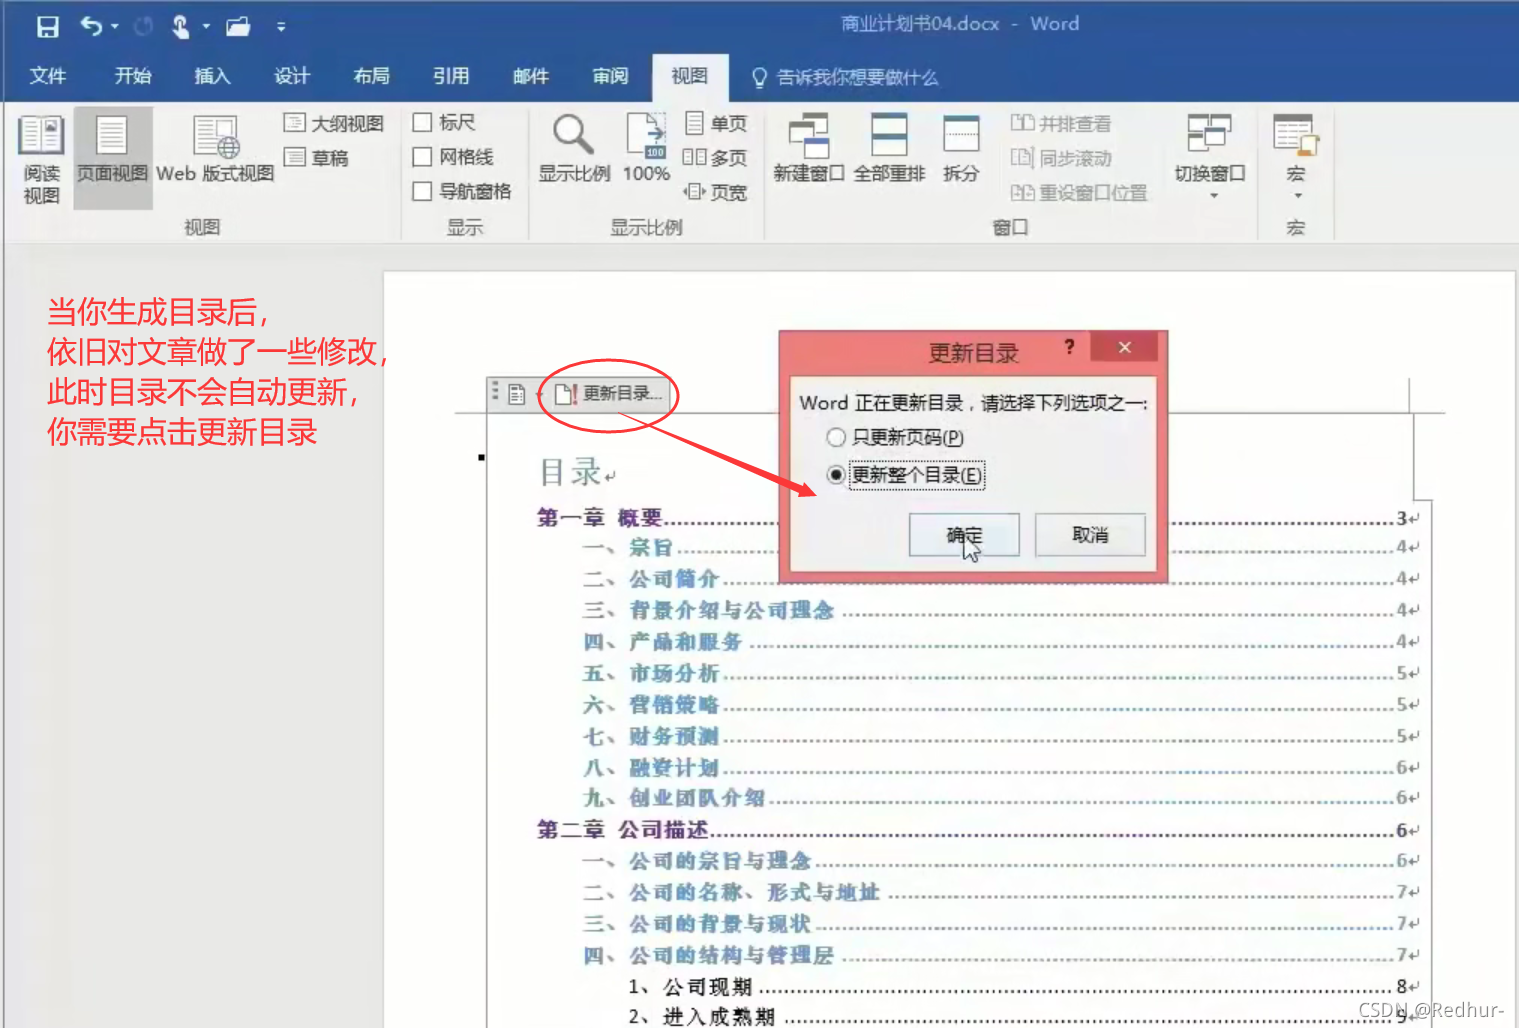
Task: Switch to 阅读视图 mode
Action: pyautogui.click(x=41, y=158)
